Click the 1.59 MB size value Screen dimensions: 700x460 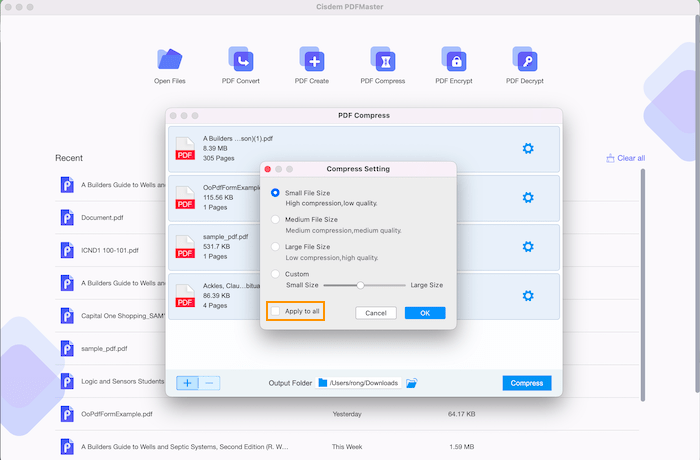click(x=462, y=447)
